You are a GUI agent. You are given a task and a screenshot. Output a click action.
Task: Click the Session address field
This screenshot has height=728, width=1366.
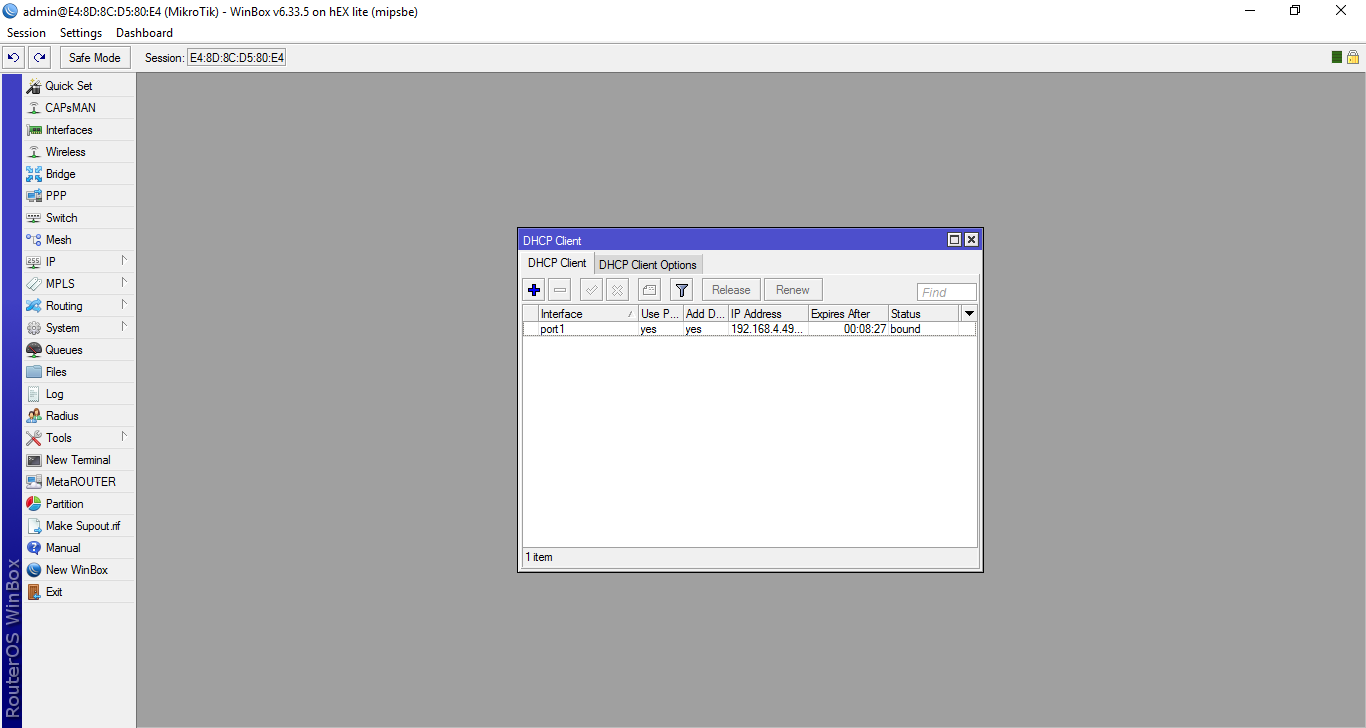pos(237,58)
